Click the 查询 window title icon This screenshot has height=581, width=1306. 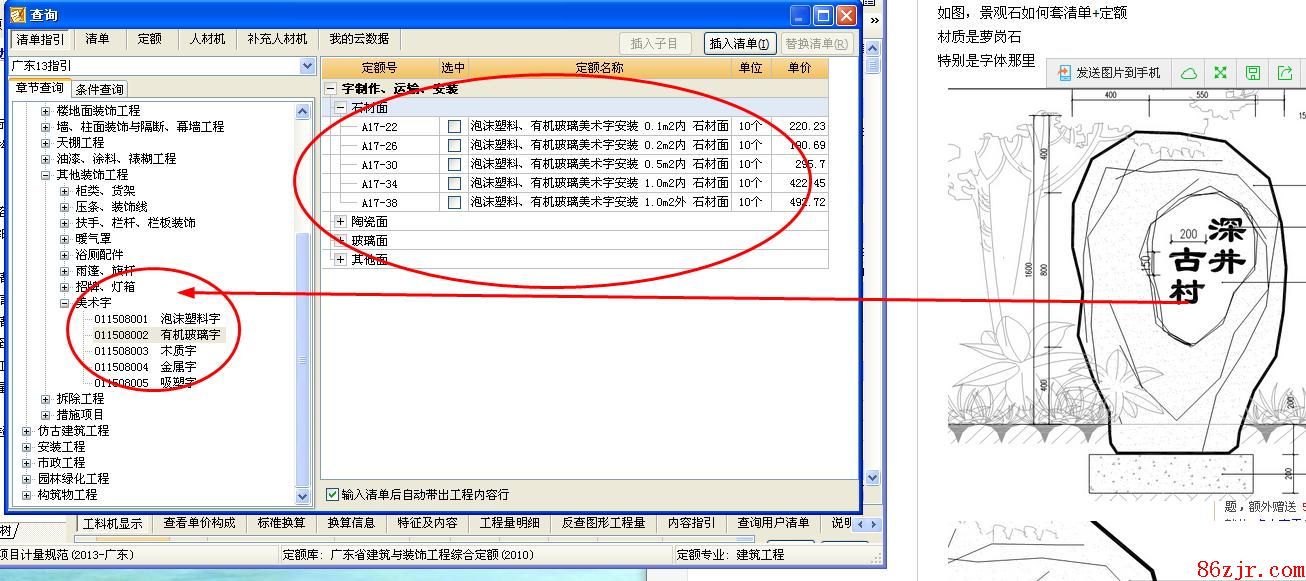[17, 15]
